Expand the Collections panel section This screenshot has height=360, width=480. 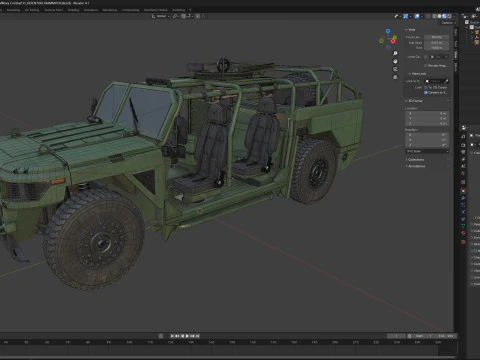(415, 160)
